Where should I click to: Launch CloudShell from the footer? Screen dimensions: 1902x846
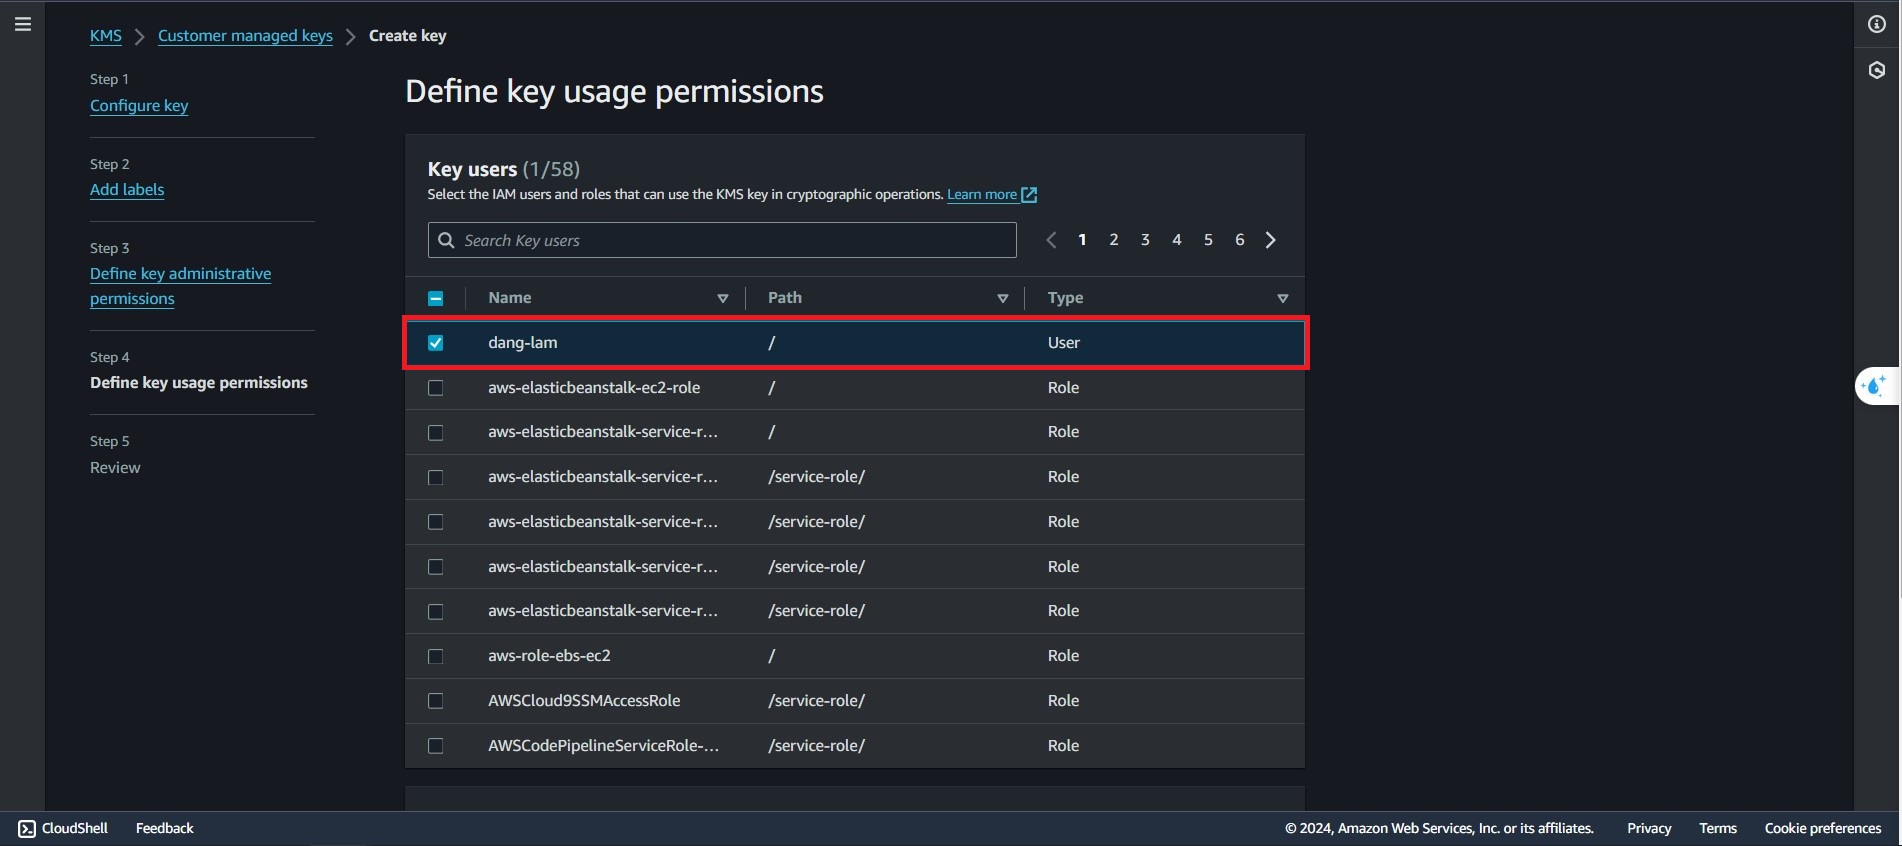click(63, 828)
